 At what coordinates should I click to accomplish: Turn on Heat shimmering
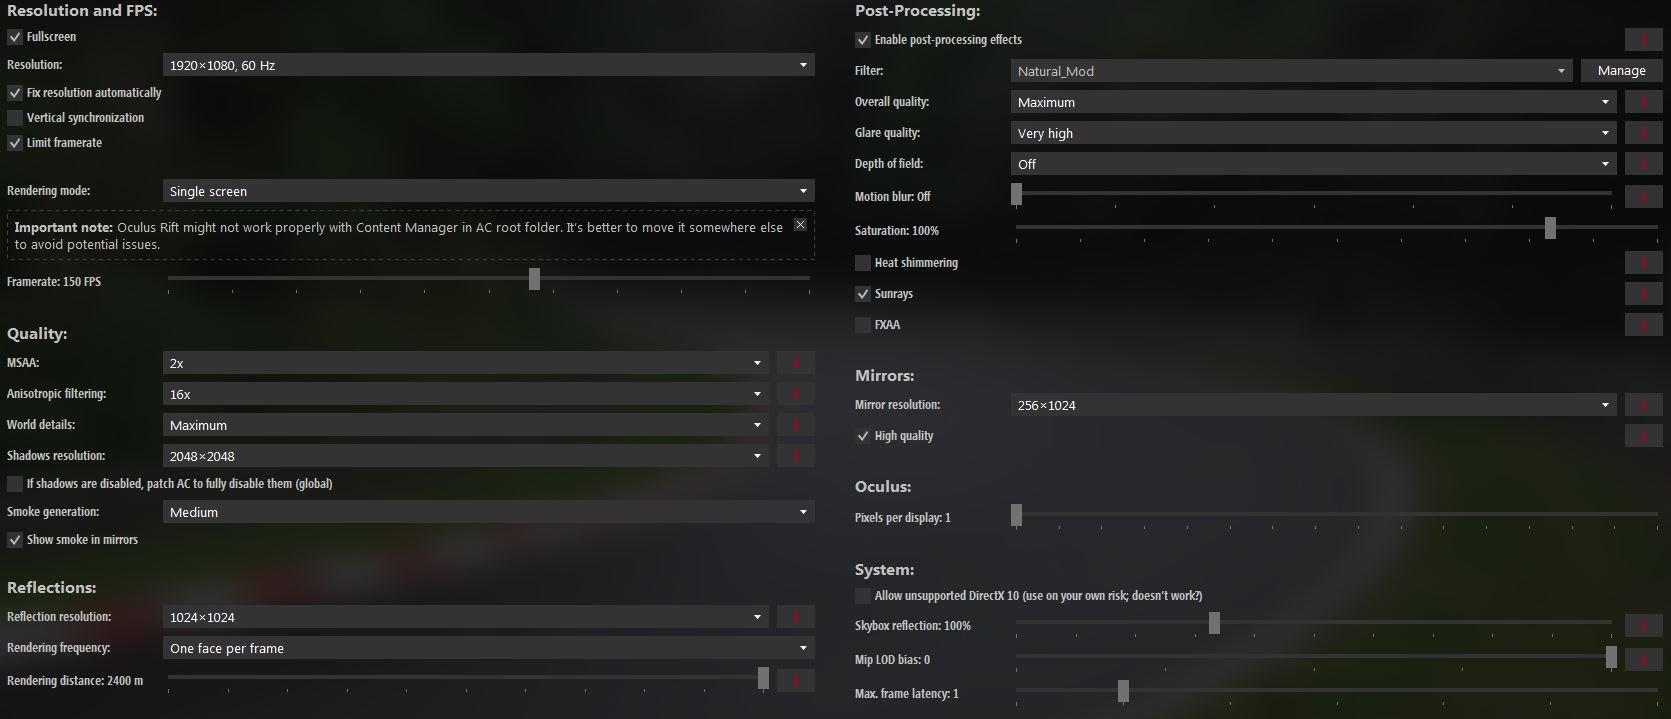pyautogui.click(x=863, y=263)
